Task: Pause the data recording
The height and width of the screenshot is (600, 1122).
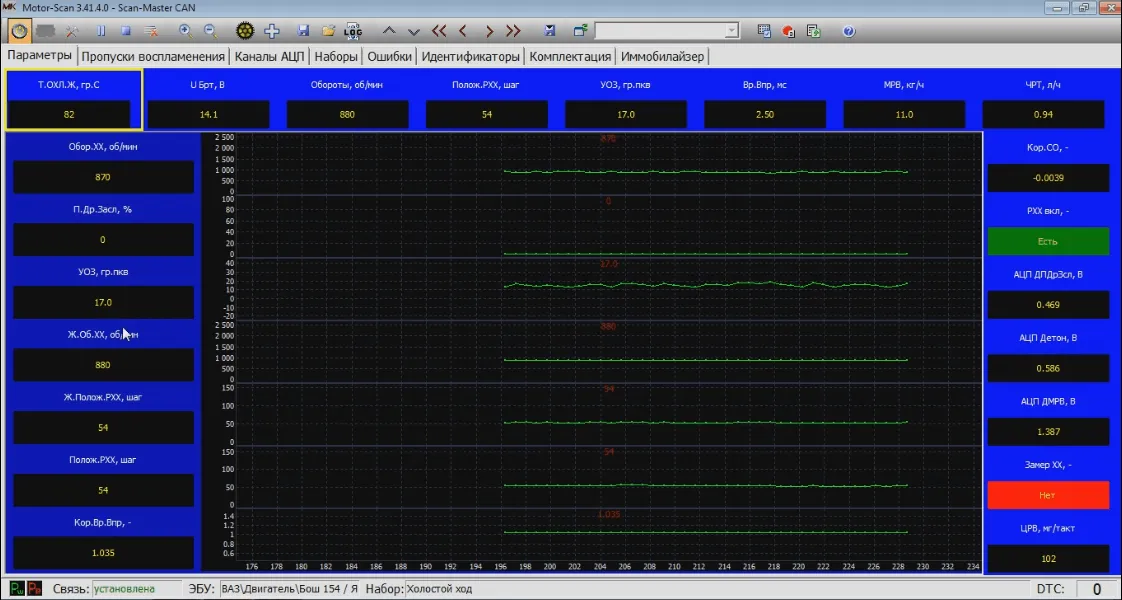Action: coord(101,31)
